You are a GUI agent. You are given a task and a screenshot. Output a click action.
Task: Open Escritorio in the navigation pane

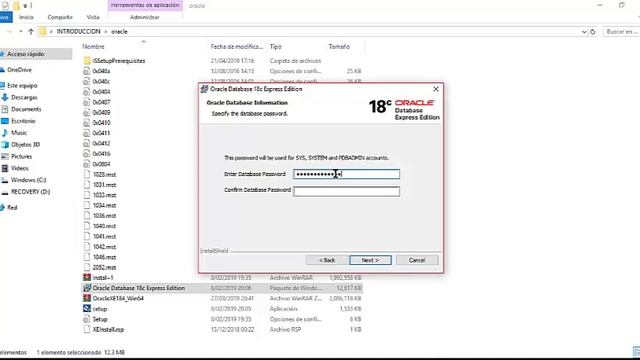(x=23, y=121)
